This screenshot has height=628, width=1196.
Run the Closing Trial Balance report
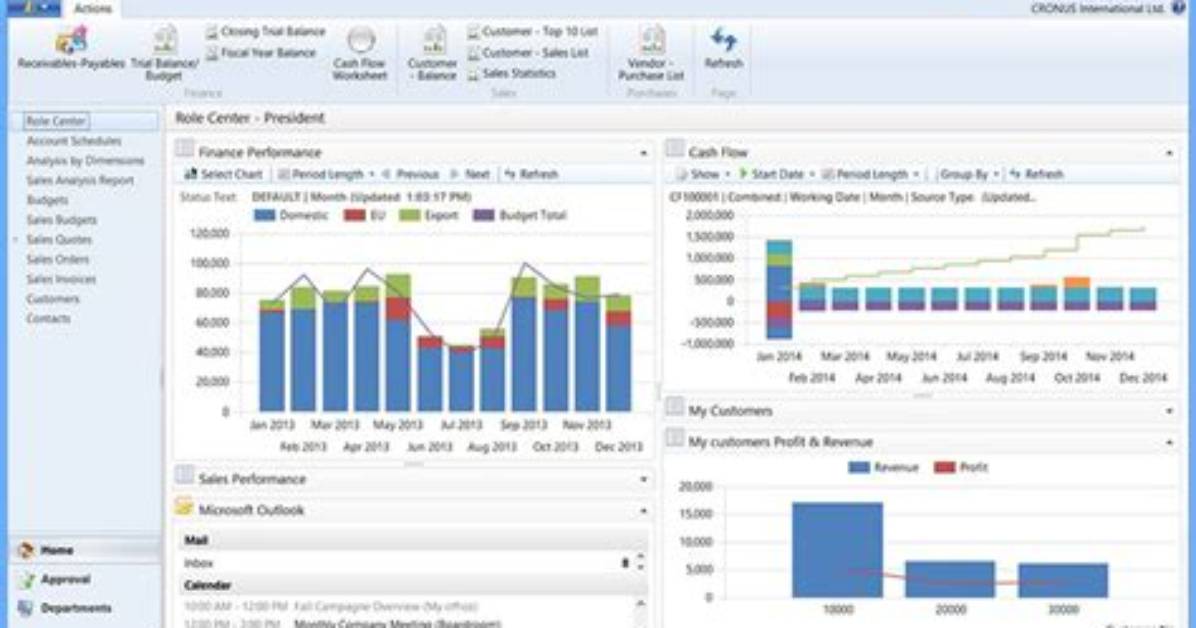[x=265, y=32]
